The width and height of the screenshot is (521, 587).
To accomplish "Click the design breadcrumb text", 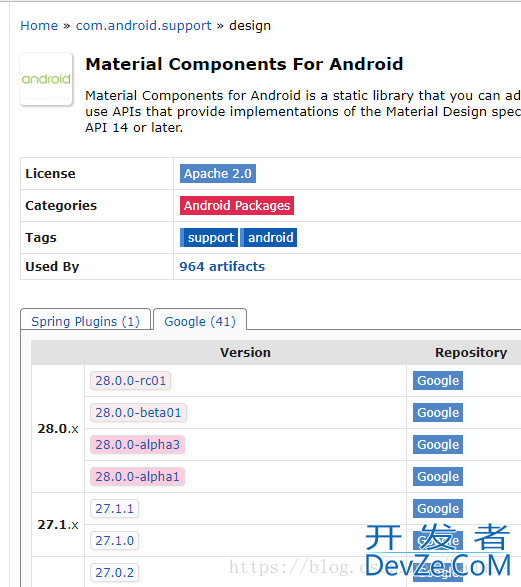I will click(250, 25).
